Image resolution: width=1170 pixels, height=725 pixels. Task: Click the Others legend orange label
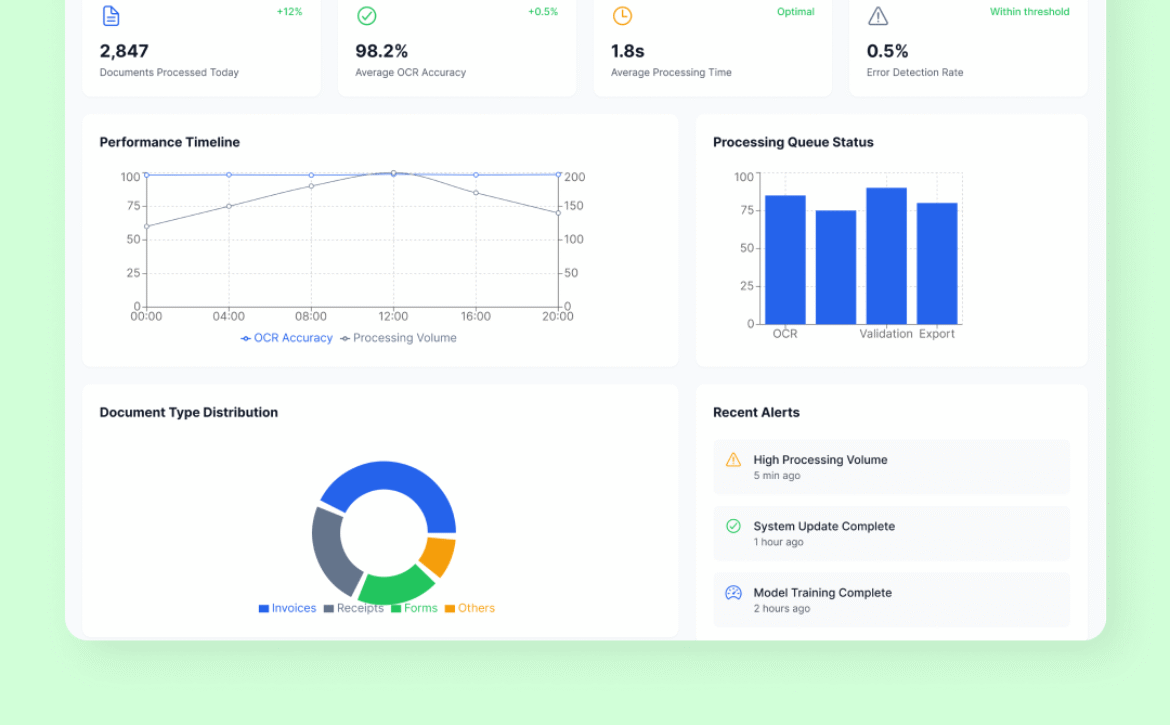(476, 608)
